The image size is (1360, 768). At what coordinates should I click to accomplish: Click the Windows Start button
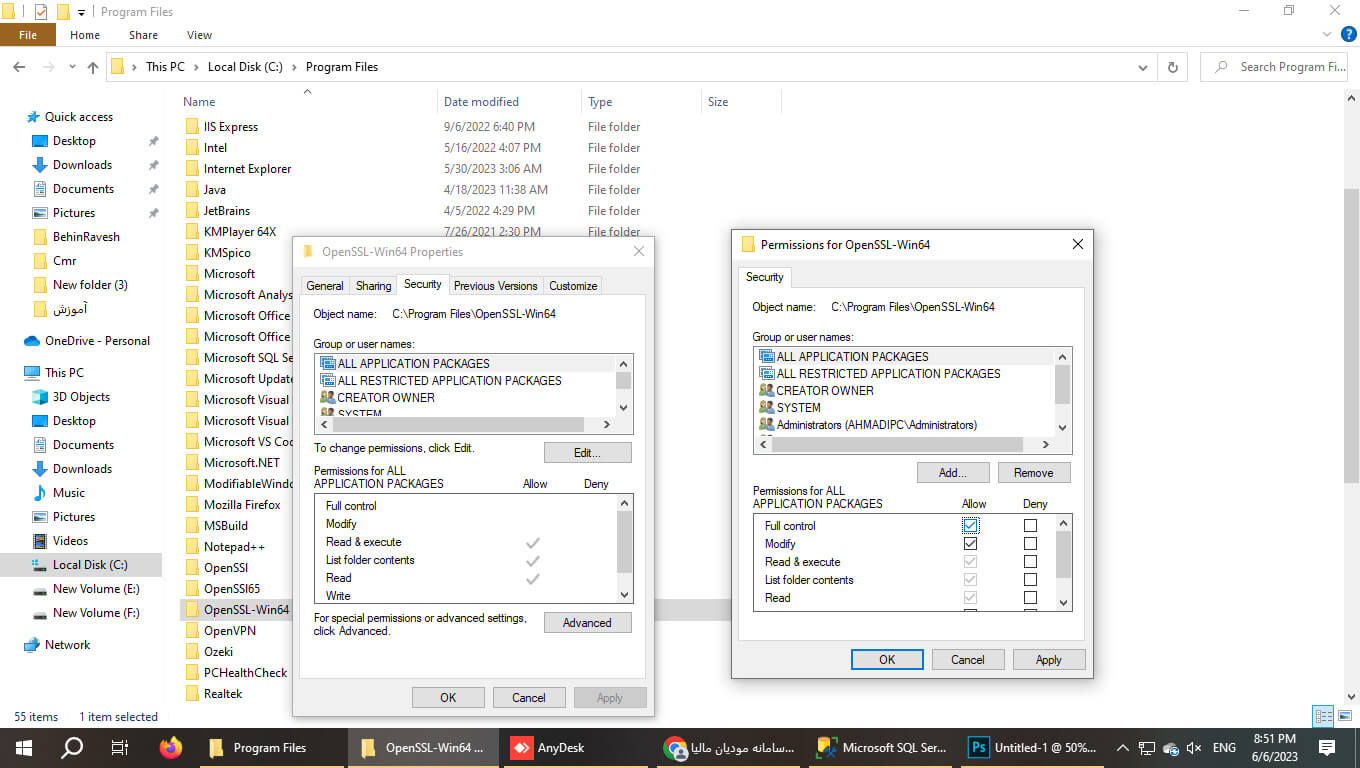tap(23, 747)
